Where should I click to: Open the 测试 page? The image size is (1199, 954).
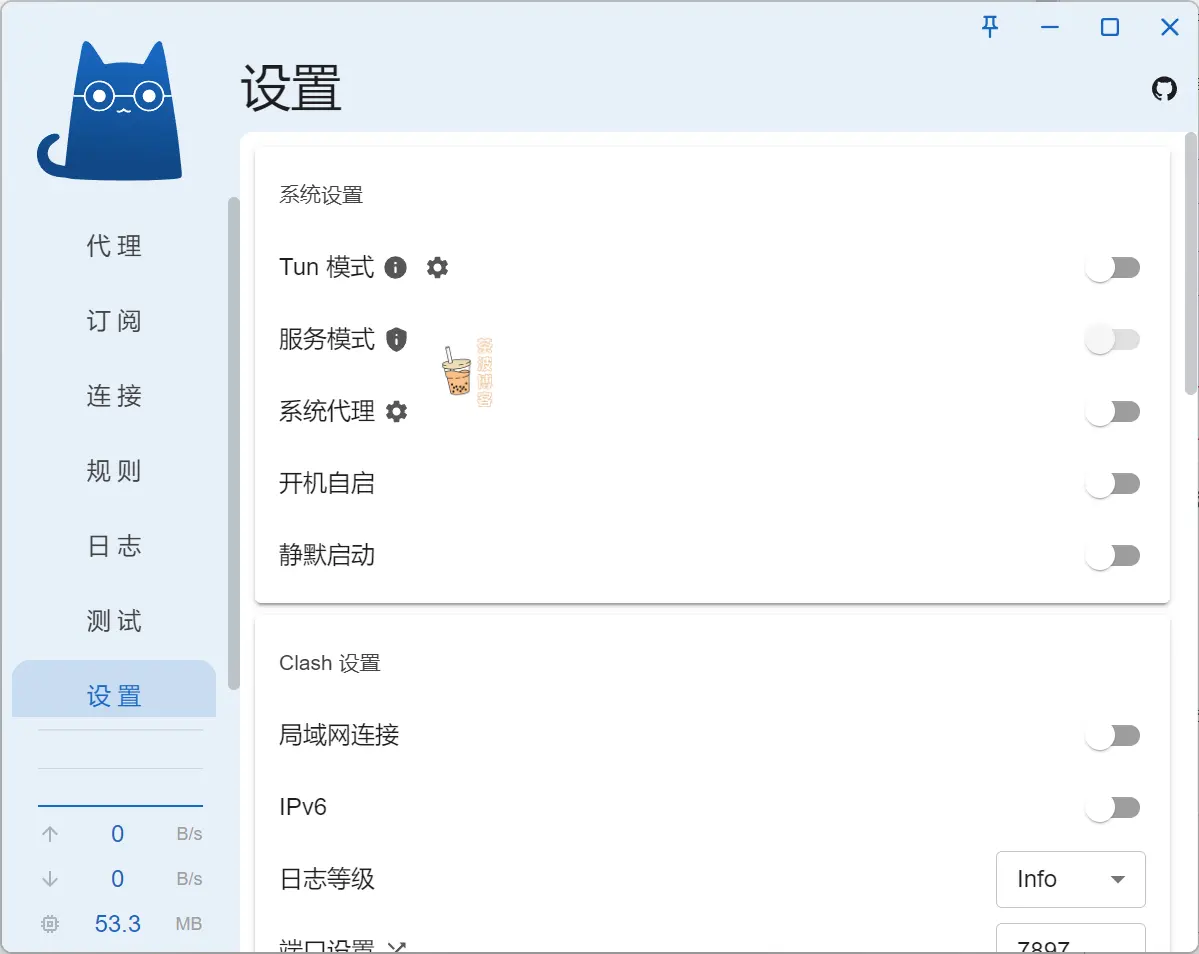[114, 621]
